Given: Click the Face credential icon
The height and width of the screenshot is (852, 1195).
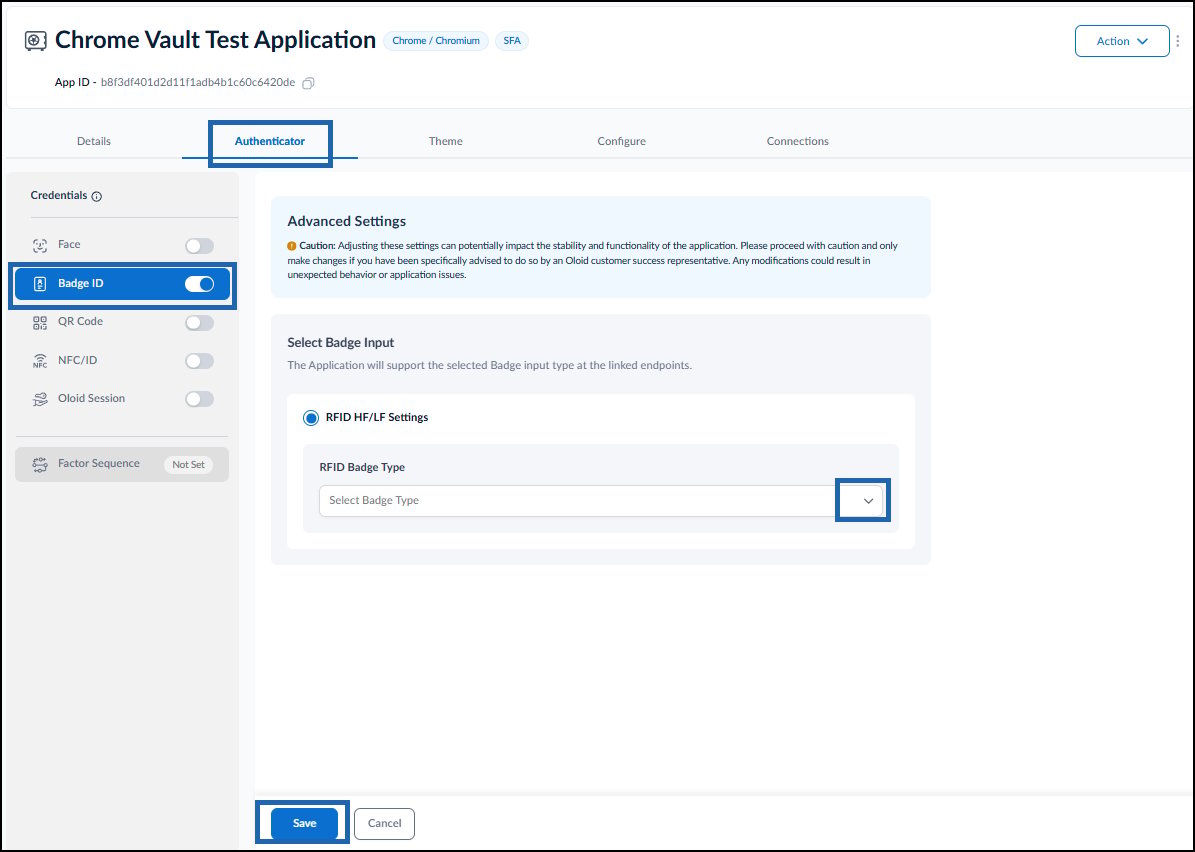Looking at the screenshot, I should (40, 245).
